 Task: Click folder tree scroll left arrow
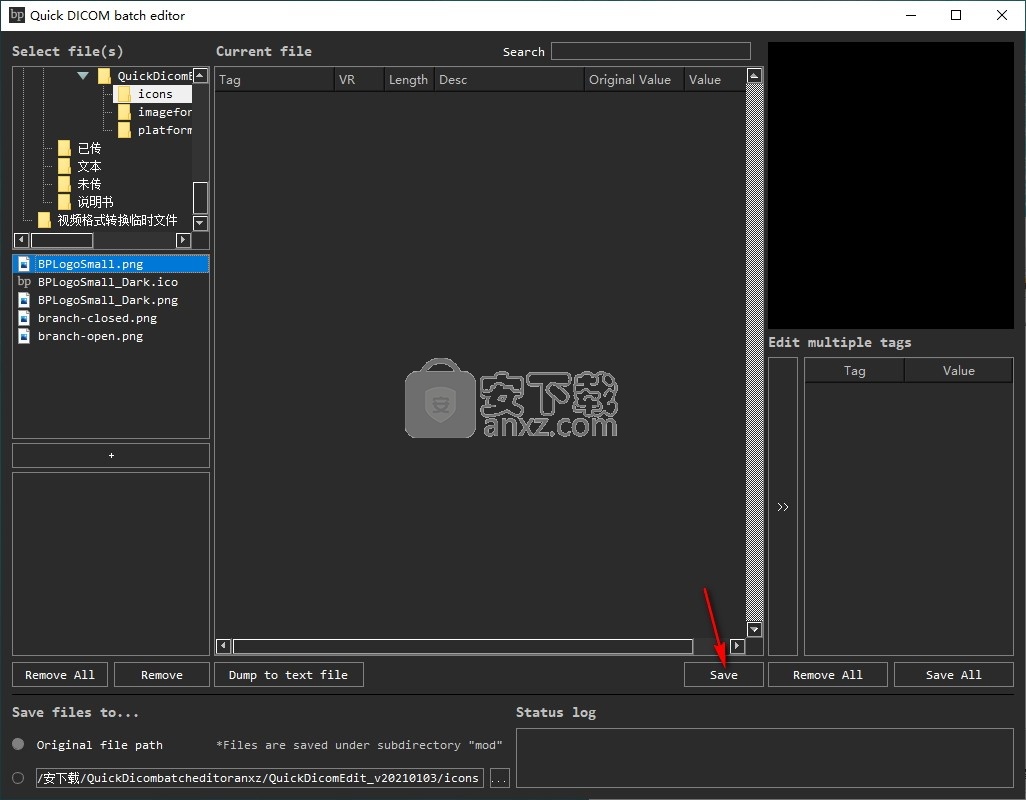pyautogui.click(x=21, y=240)
